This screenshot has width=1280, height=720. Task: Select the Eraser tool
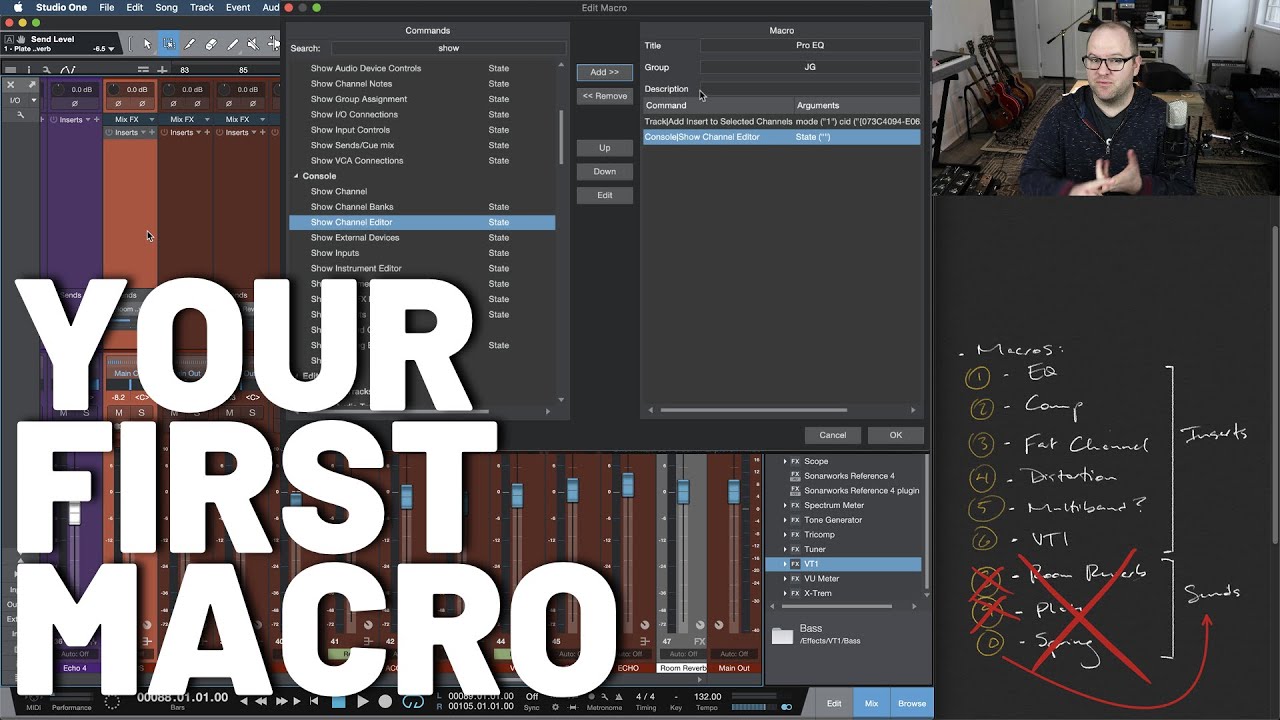tap(211, 44)
